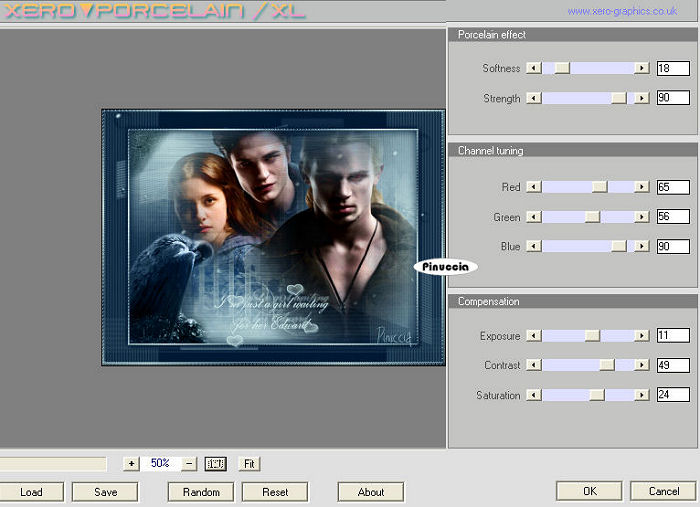
Task: Confirm filter with OK
Action: coord(589,491)
